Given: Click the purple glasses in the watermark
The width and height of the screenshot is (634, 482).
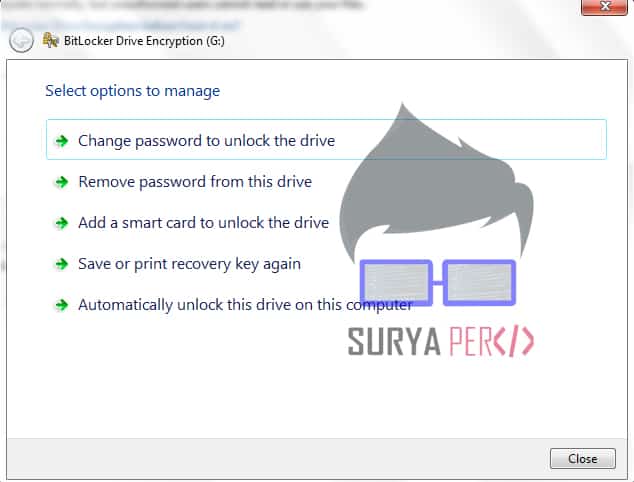Looking at the screenshot, I should 438,282.
